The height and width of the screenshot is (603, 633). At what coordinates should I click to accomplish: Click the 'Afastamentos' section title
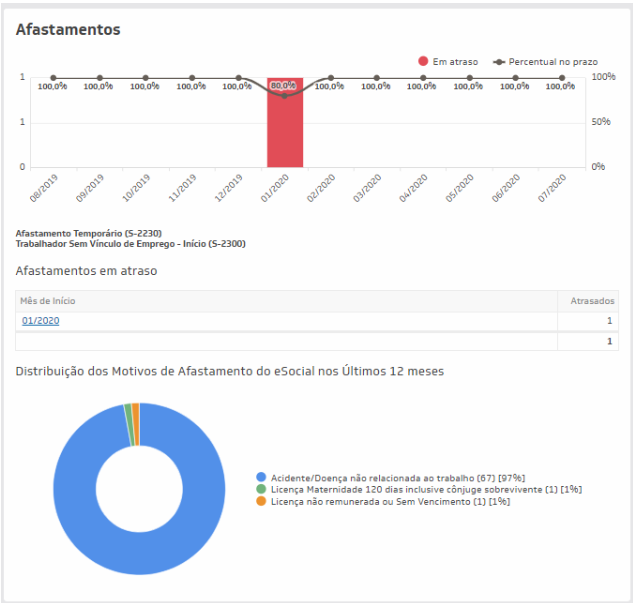[68, 30]
